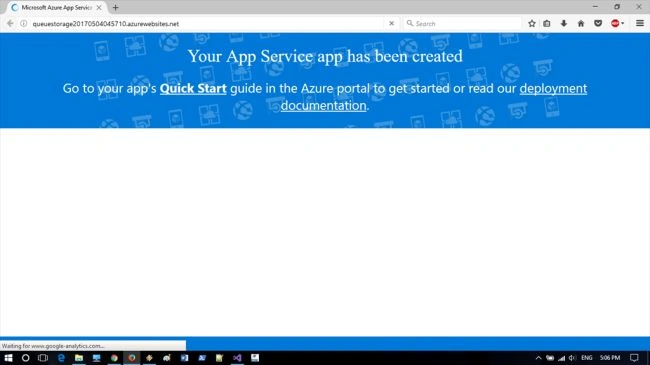650x365 pixels.
Task: Open the volume speaker icon
Action: (572, 358)
